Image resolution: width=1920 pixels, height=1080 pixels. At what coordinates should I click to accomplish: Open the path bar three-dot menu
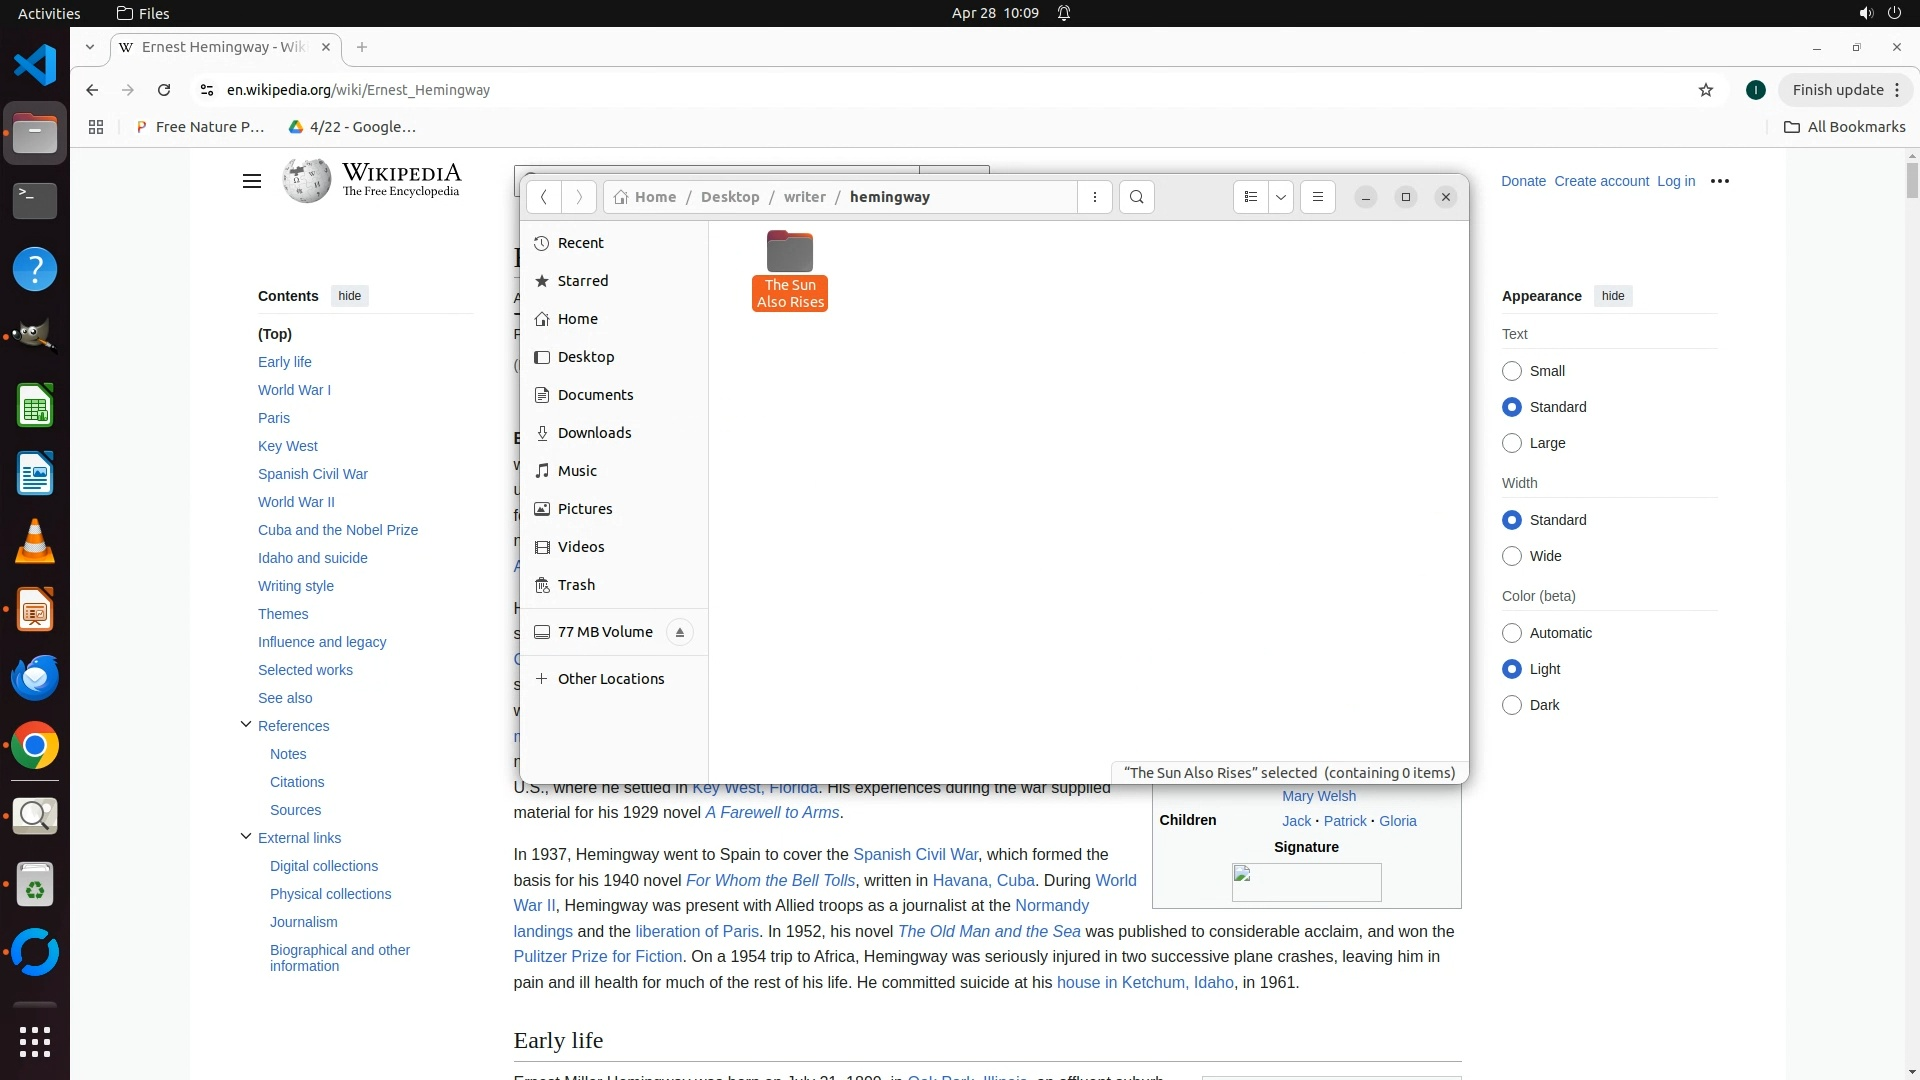(x=1095, y=197)
